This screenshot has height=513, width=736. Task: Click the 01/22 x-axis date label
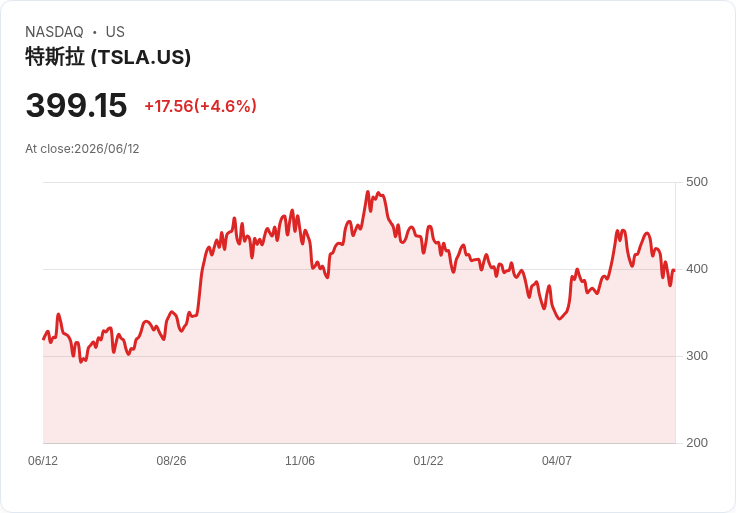coord(428,460)
